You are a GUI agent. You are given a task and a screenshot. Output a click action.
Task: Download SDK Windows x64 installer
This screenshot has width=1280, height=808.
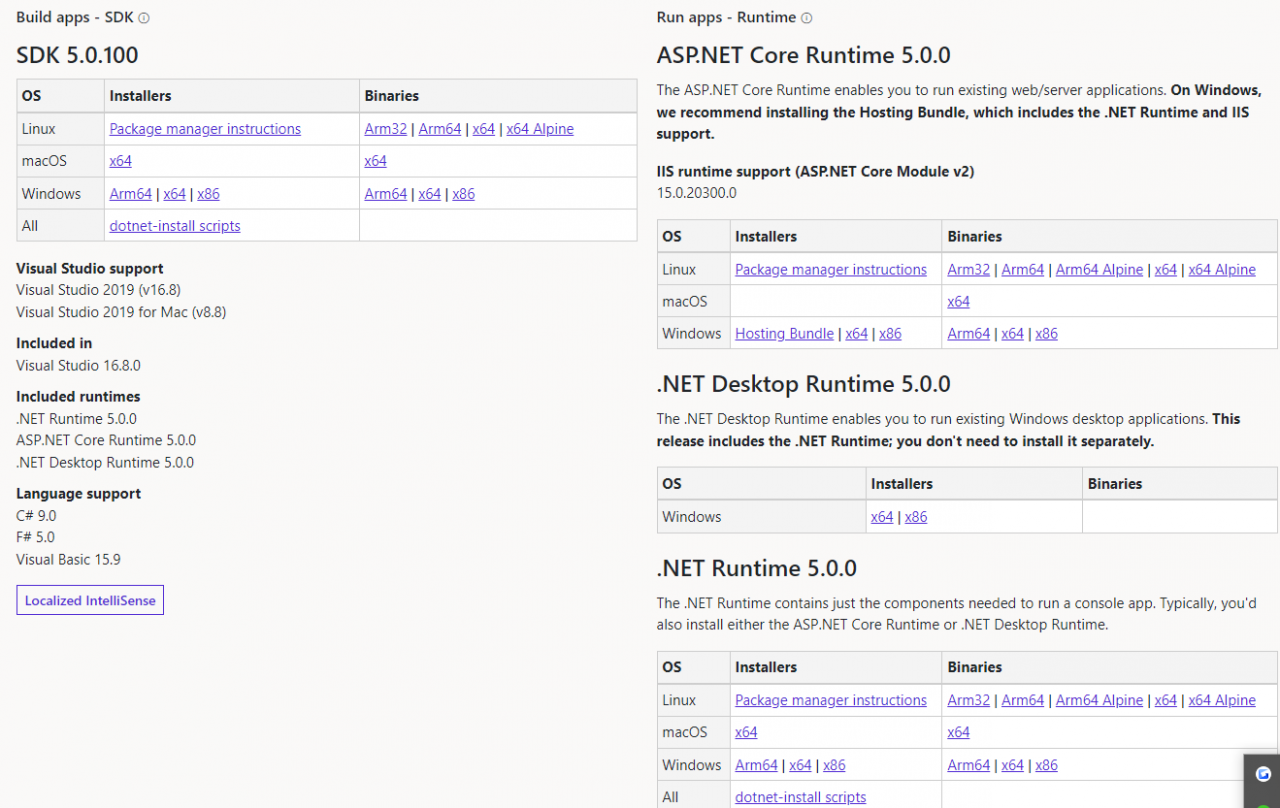175,194
